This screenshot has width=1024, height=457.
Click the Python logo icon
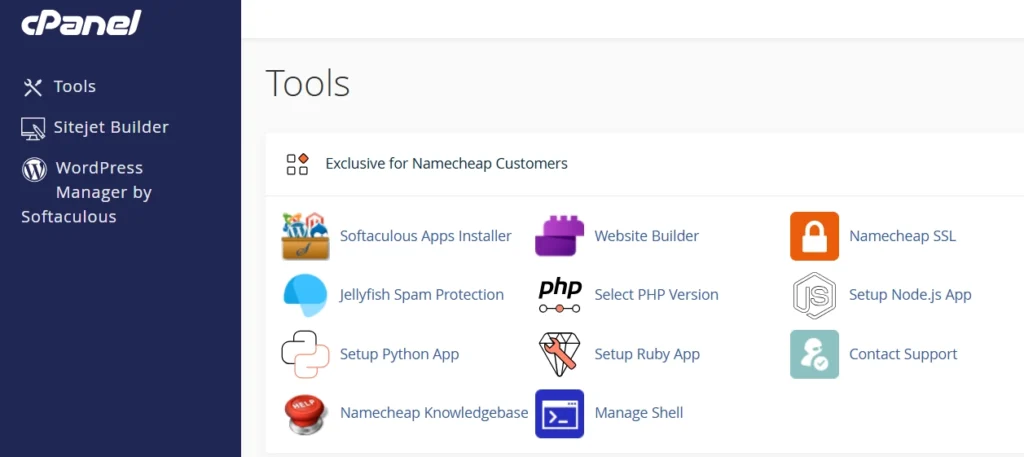click(x=304, y=354)
